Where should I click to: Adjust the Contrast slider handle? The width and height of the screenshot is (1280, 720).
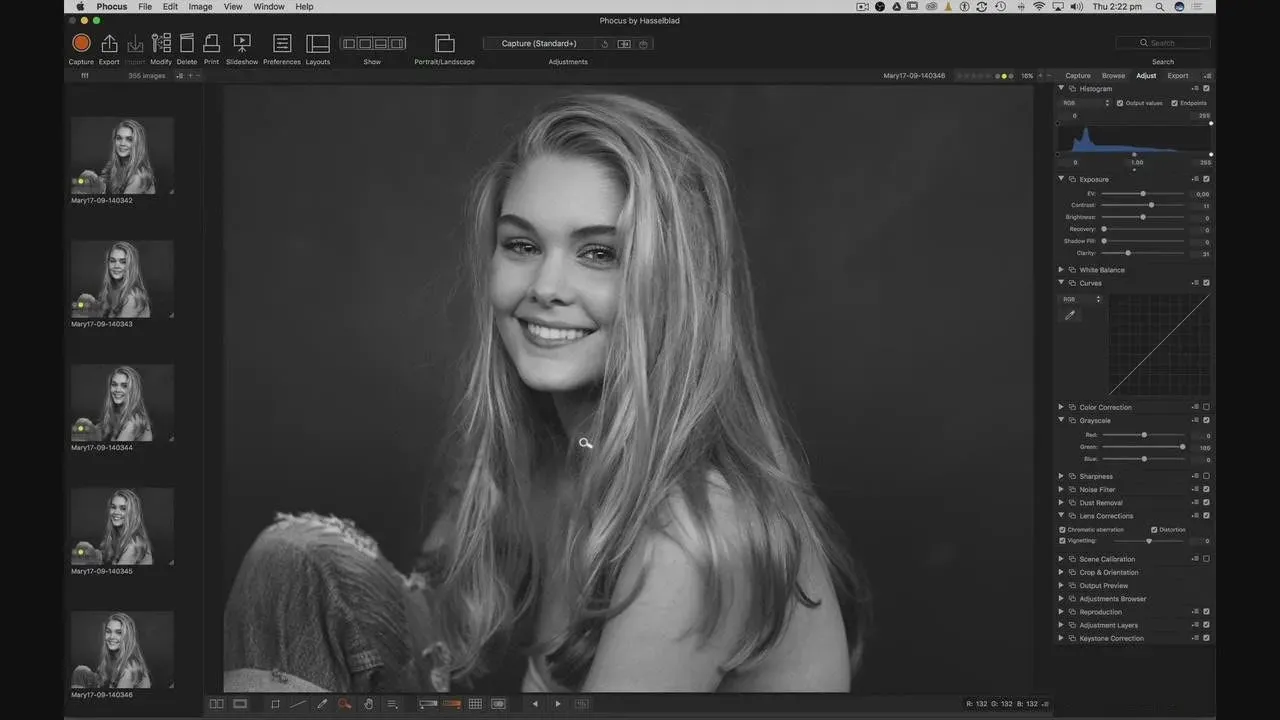[x=1151, y=205]
